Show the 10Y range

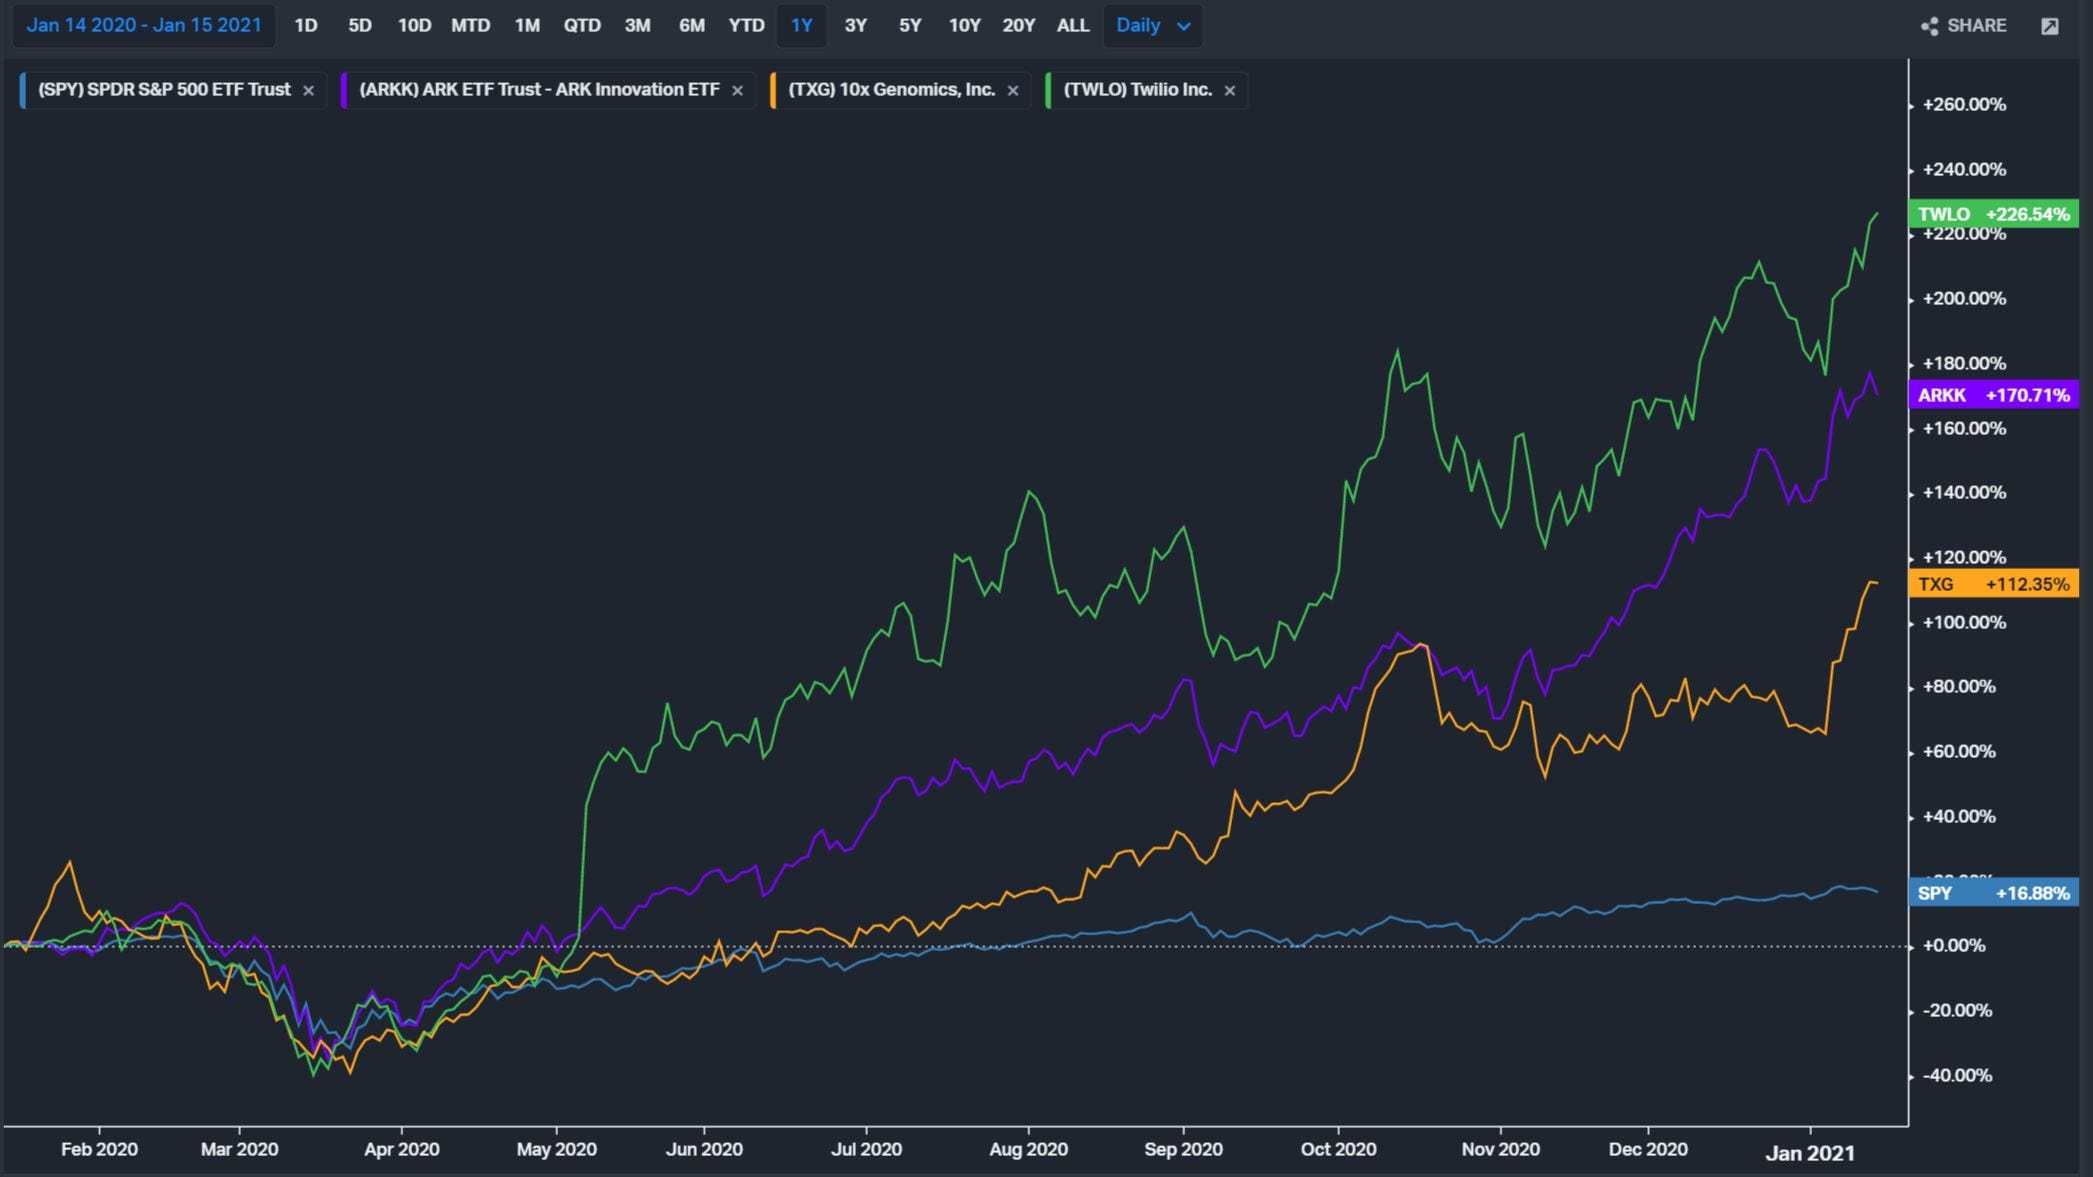964,26
